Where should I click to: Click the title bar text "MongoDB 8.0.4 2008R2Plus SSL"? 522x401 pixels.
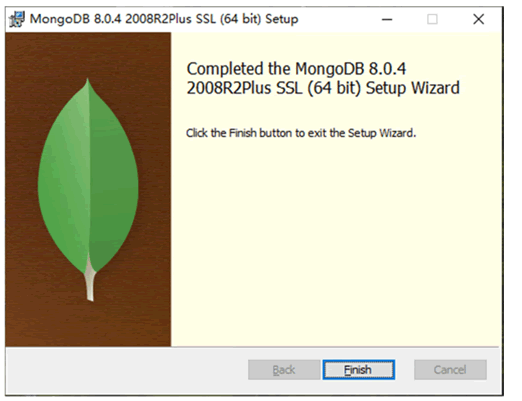pyautogui.click(x=123, y=19)
